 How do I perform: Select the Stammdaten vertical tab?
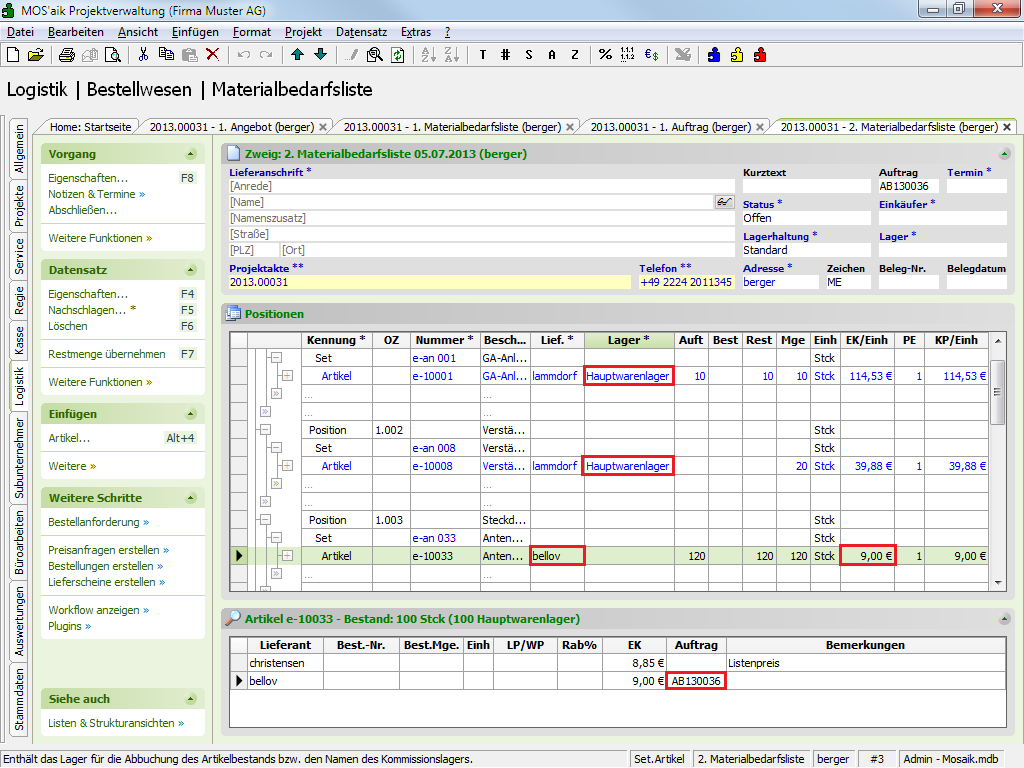[x=19, y=699]
